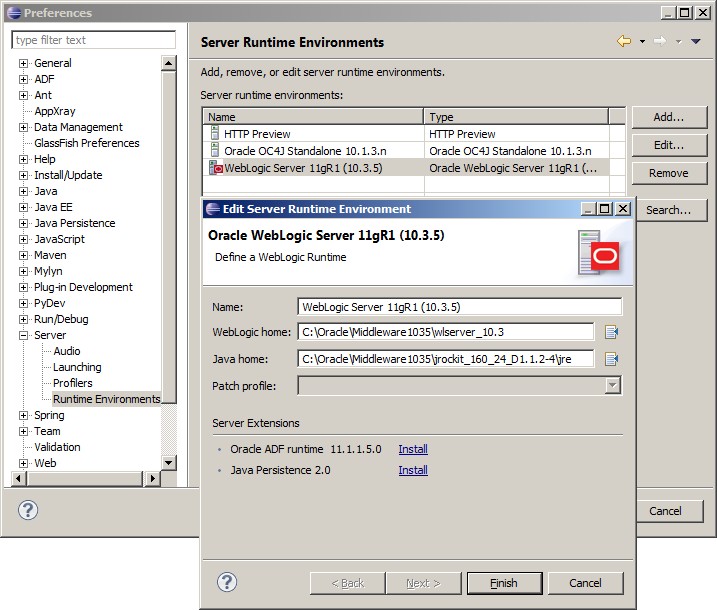Click the Finish button
This screenshot has height=610, width=717.
pos(503,583)
